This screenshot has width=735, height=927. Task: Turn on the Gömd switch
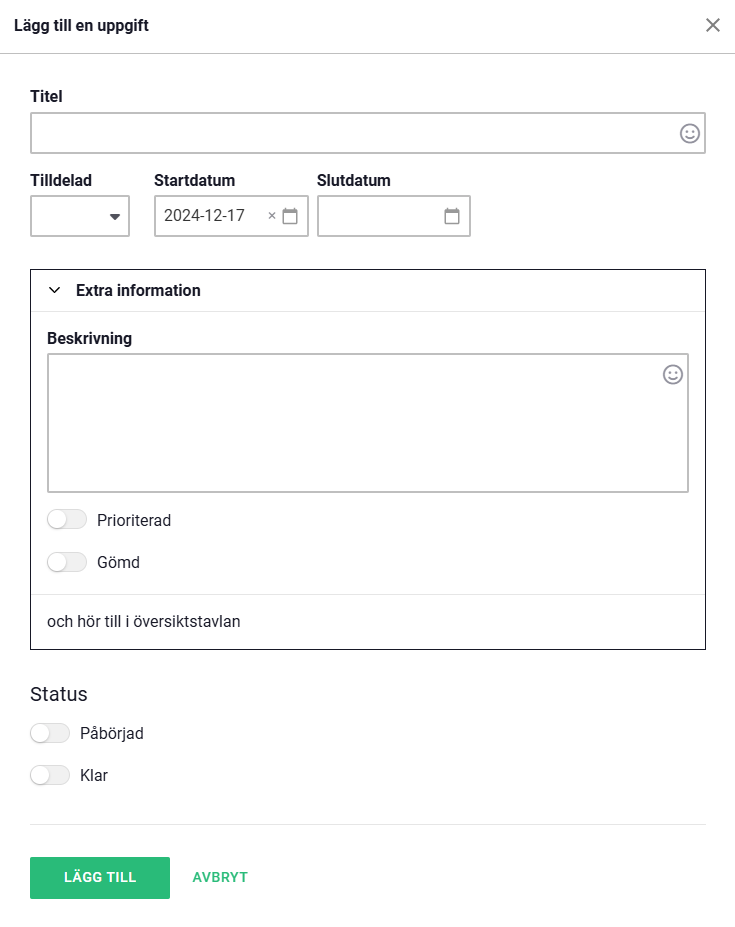pyautogui.click(x=67, y=562)
